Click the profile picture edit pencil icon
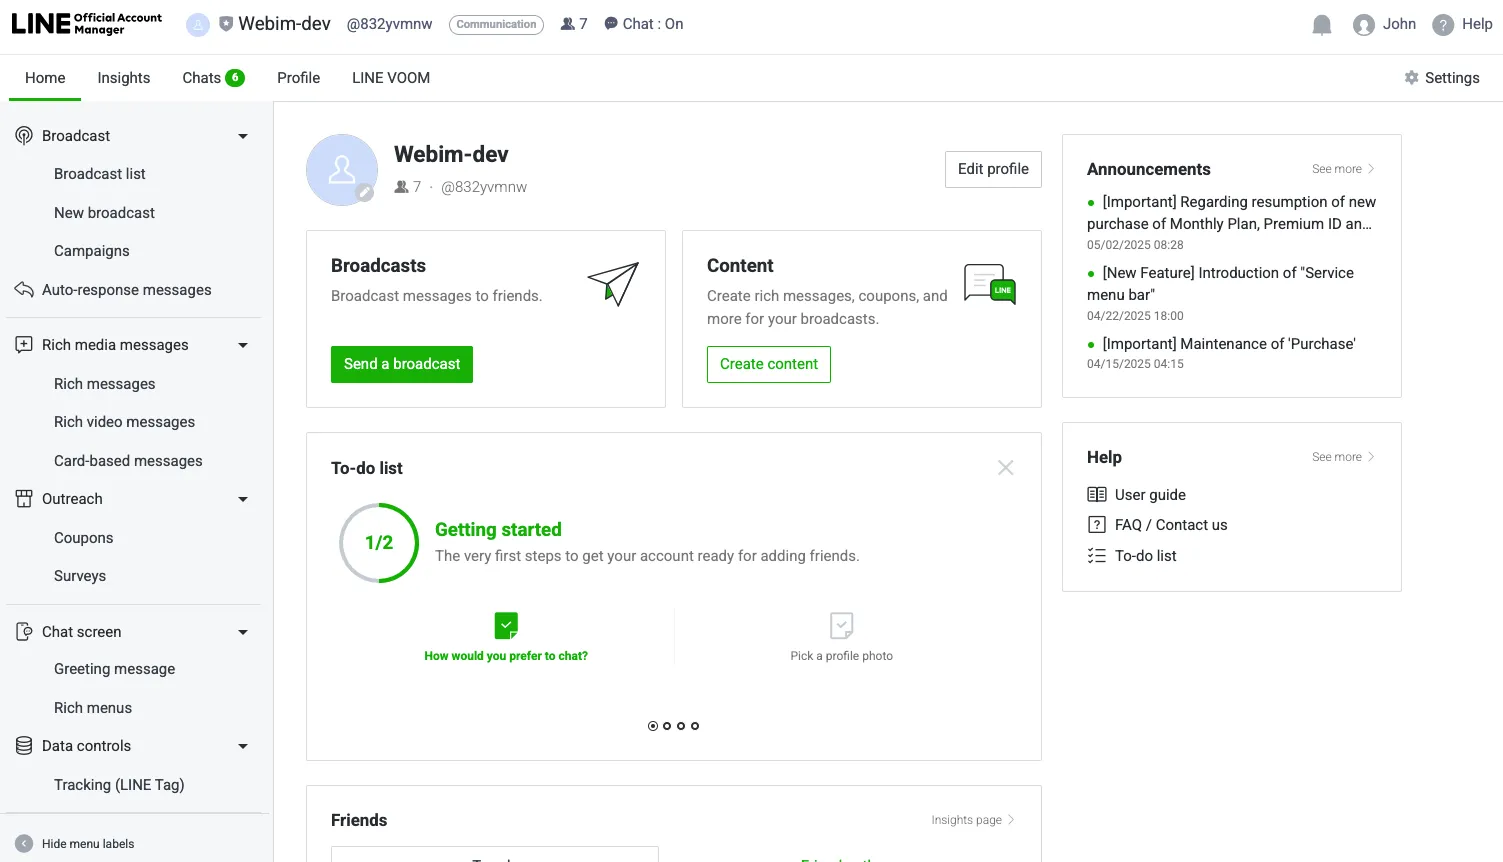This screenshot has width=1503, height=862. 365,193
